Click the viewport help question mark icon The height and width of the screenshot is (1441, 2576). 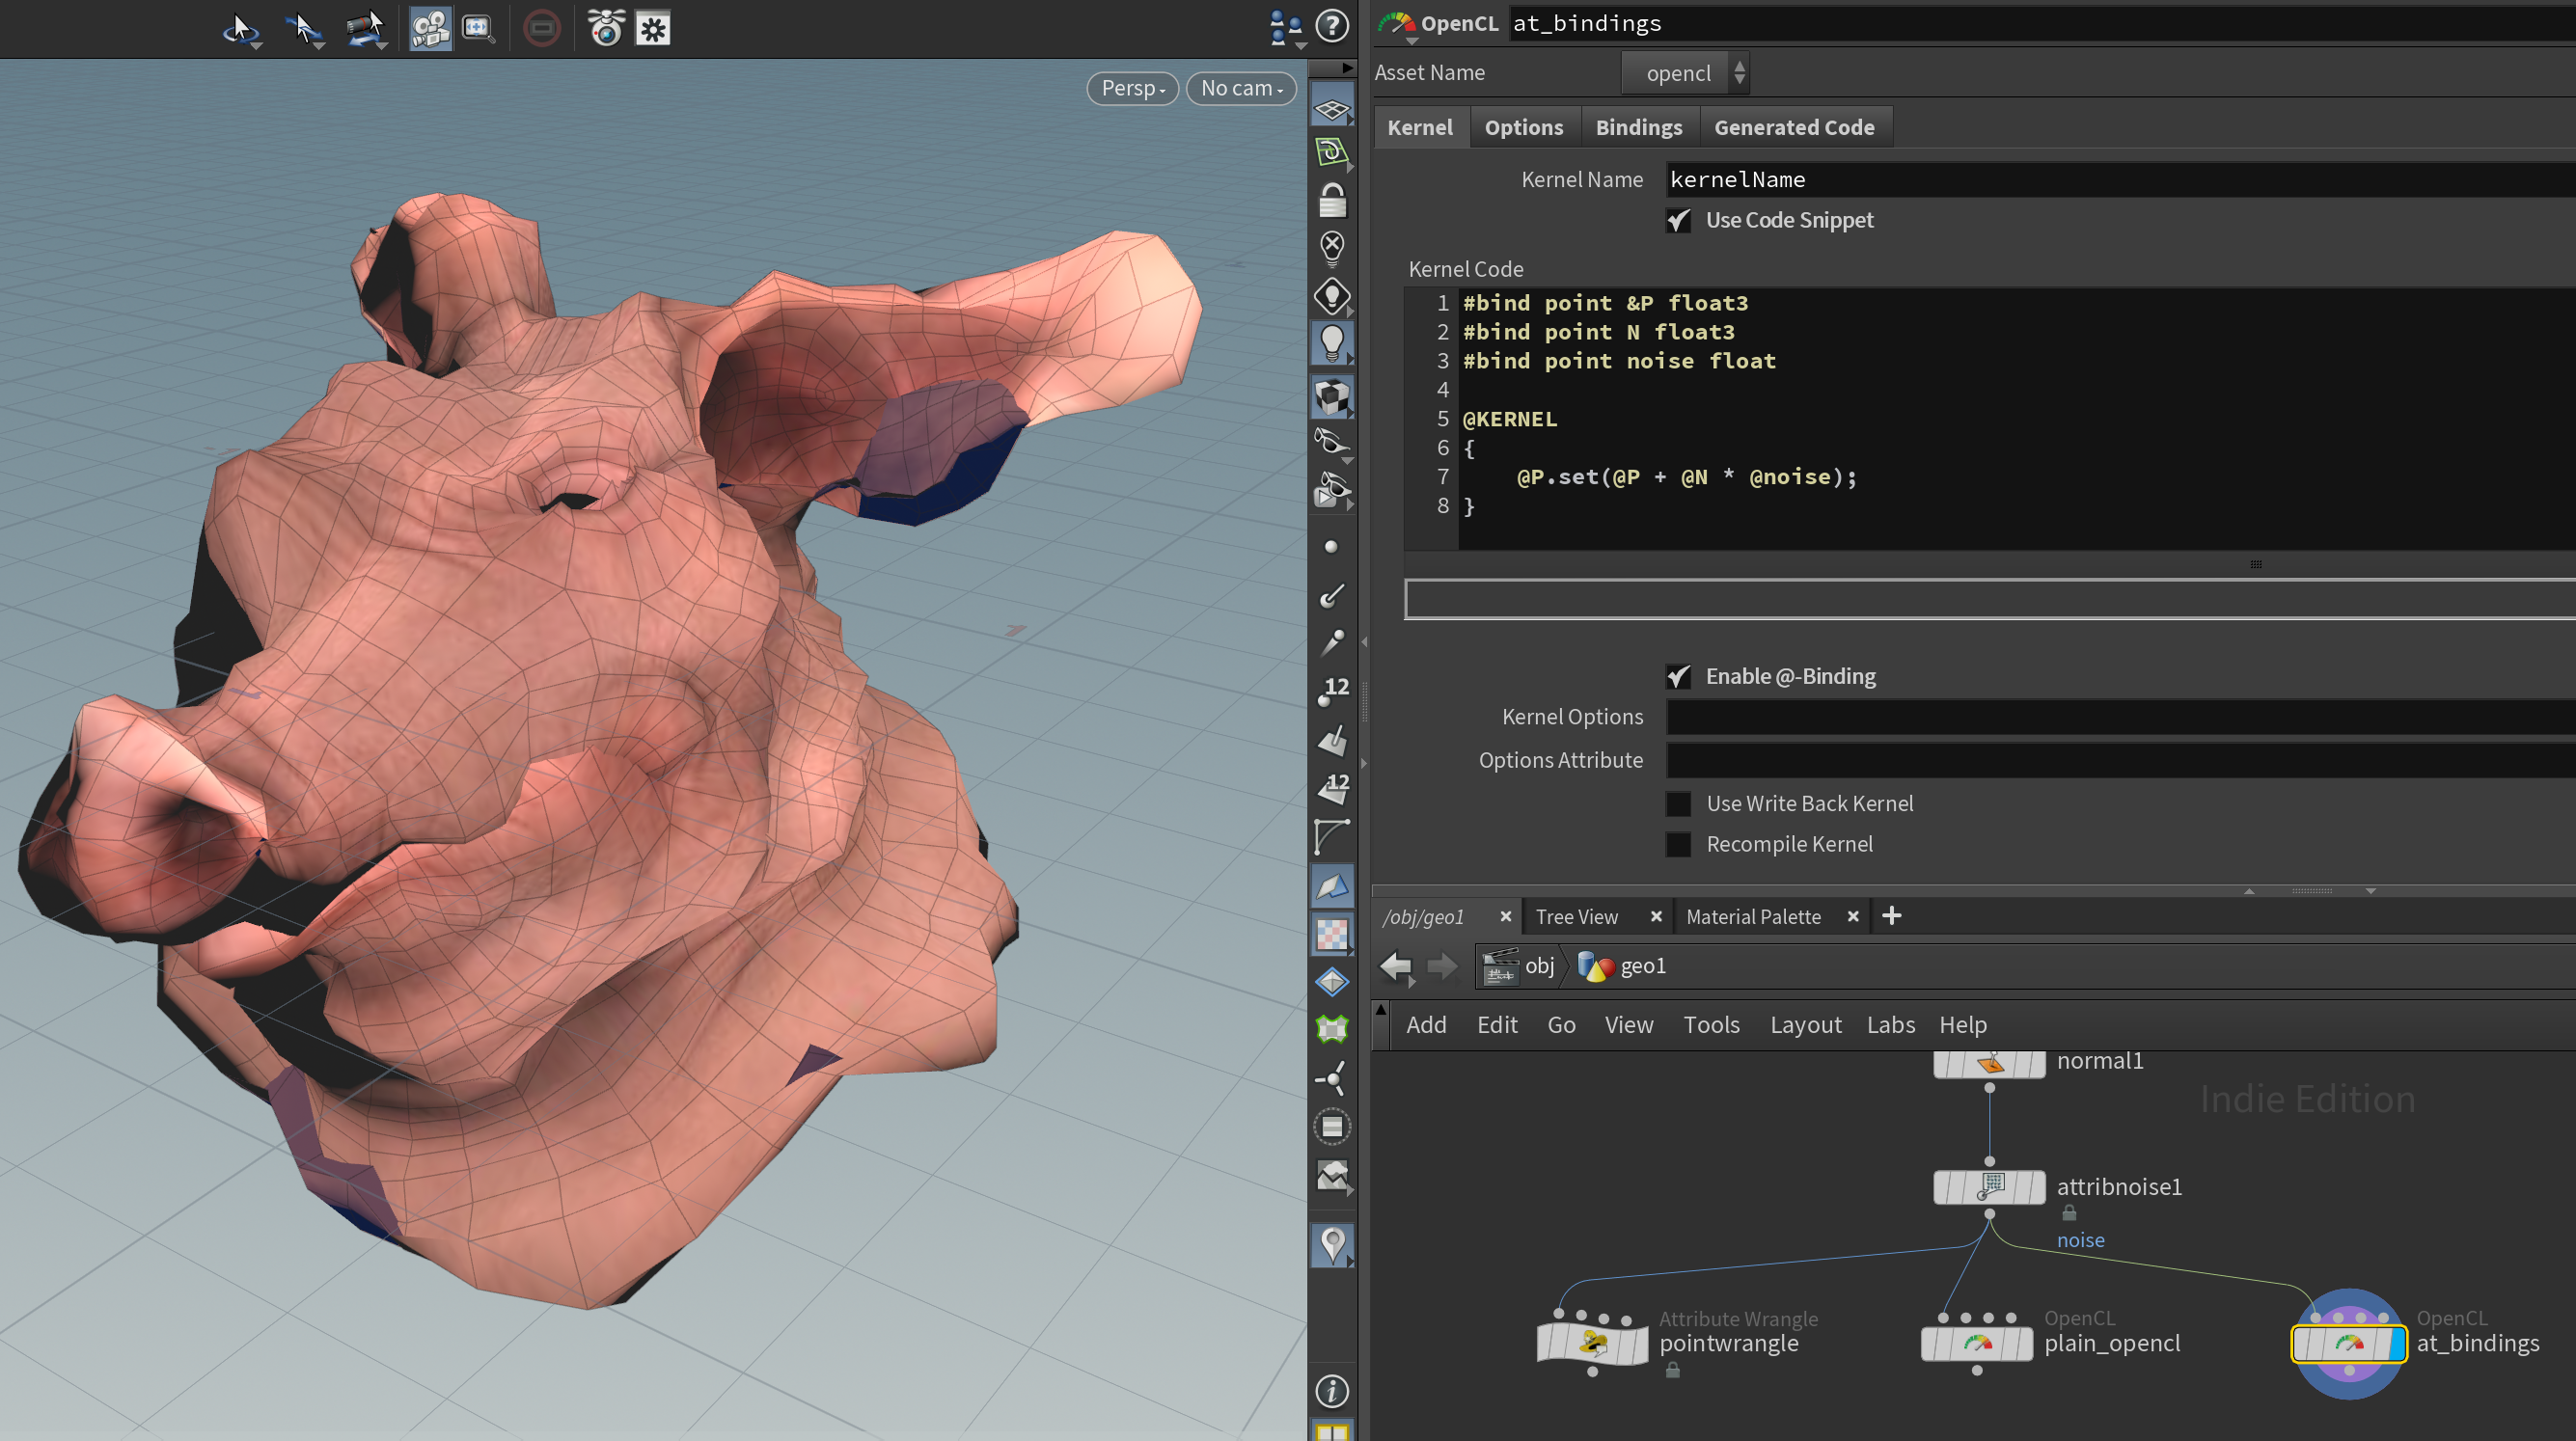(x=1331, y=27)
